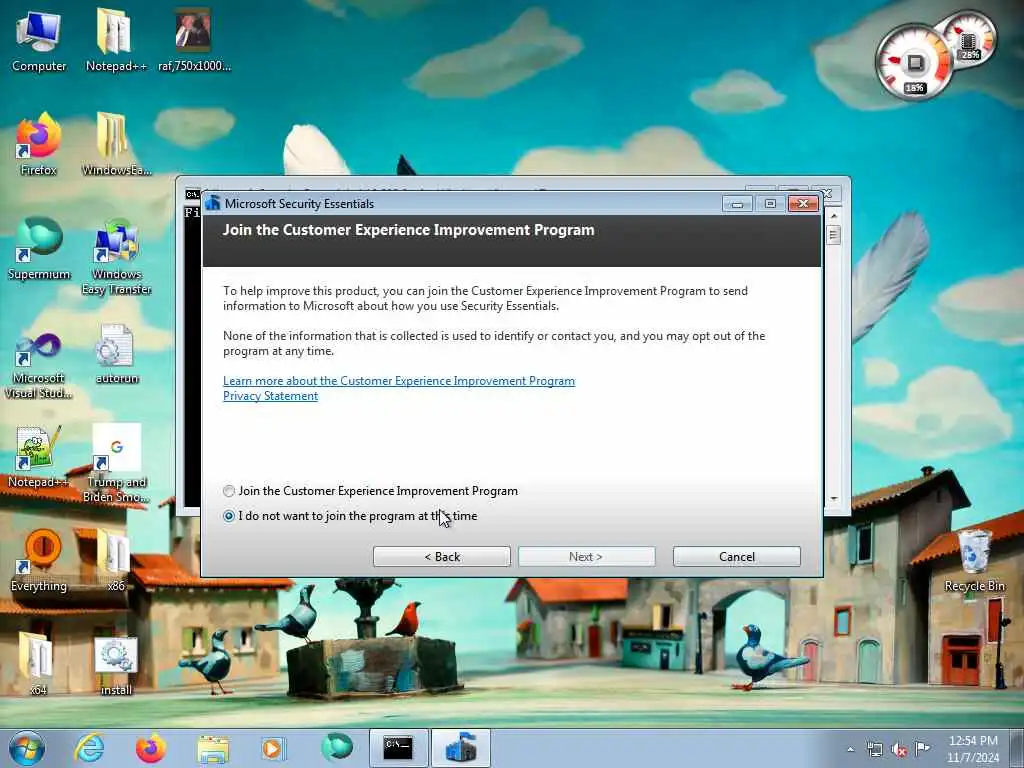Launch Supermium from the desktop shortcut

coord(39,249)
